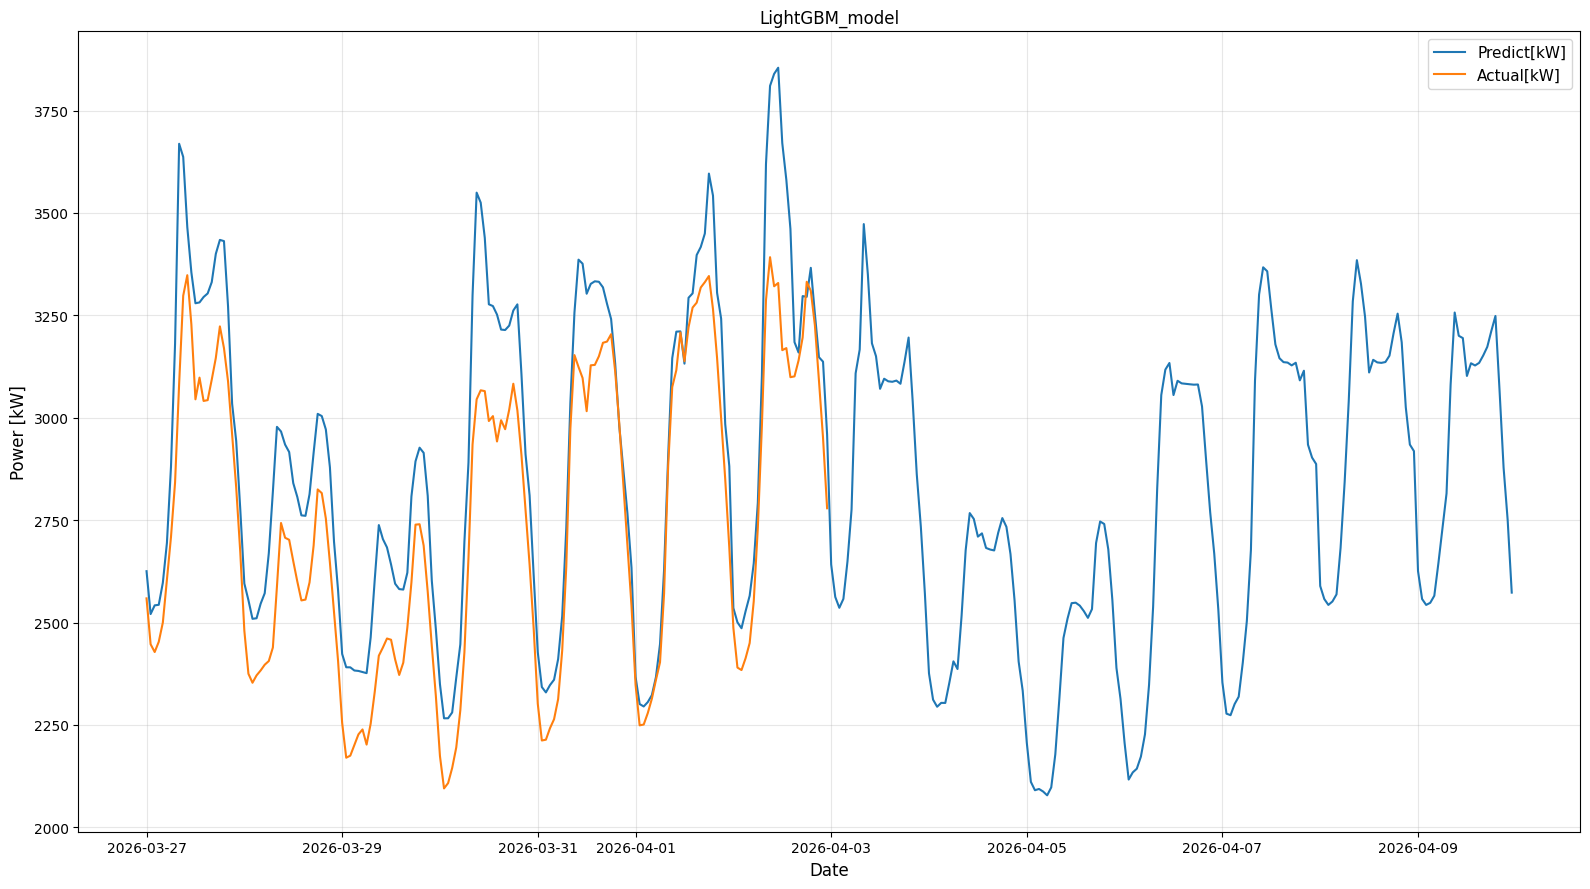Click the 3750 y-axis tick label
1590x889 pixels.
[x=49, y=112]
